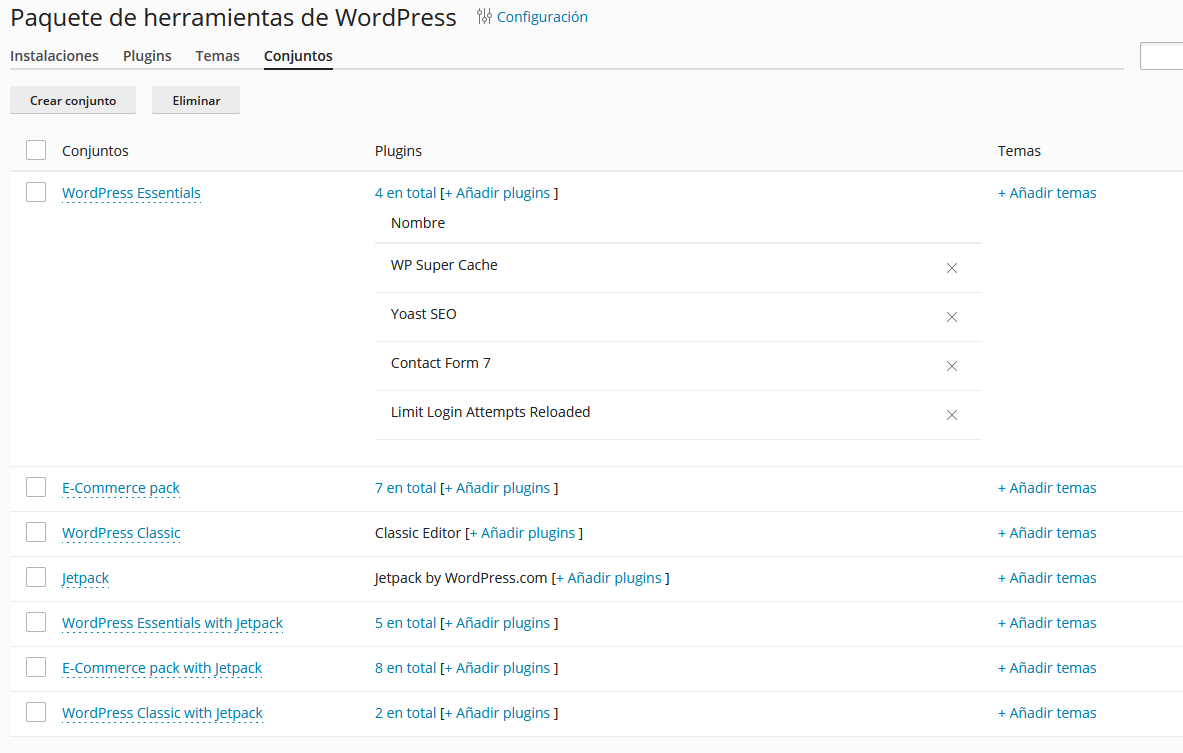The height and width of the screenshot is (753, 1183).
Task: Check the Jetpack row checkbox
Action: point(35,577)
